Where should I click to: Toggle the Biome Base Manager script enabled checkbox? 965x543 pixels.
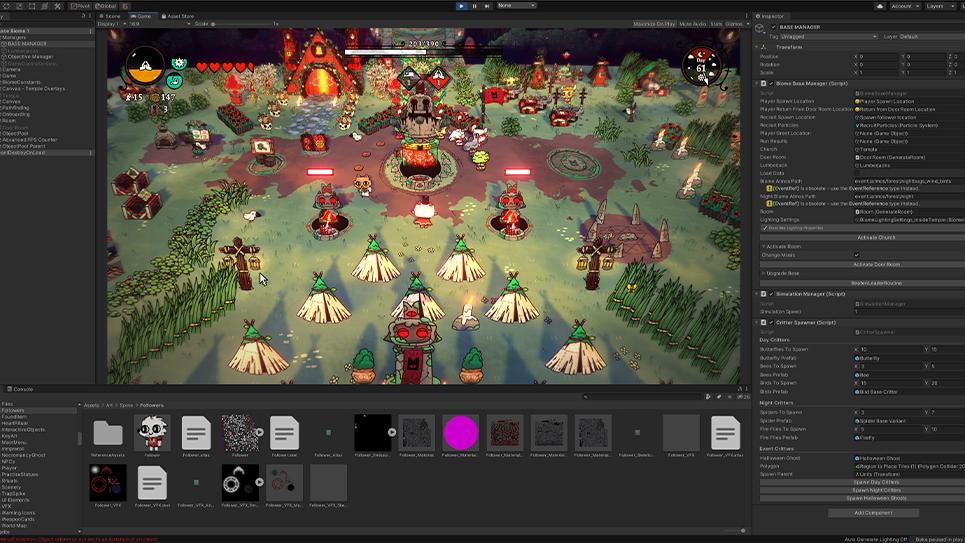tap(771, 83)
